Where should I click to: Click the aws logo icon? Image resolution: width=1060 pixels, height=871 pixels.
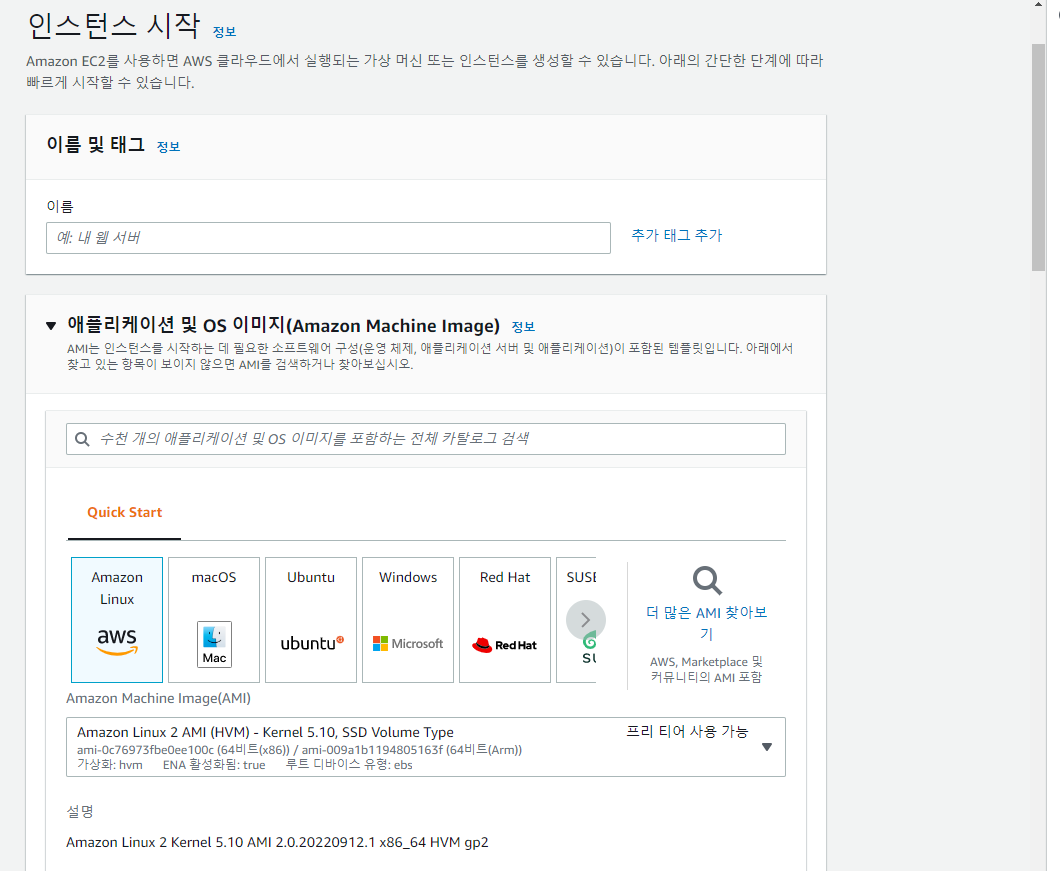(117, 641)
